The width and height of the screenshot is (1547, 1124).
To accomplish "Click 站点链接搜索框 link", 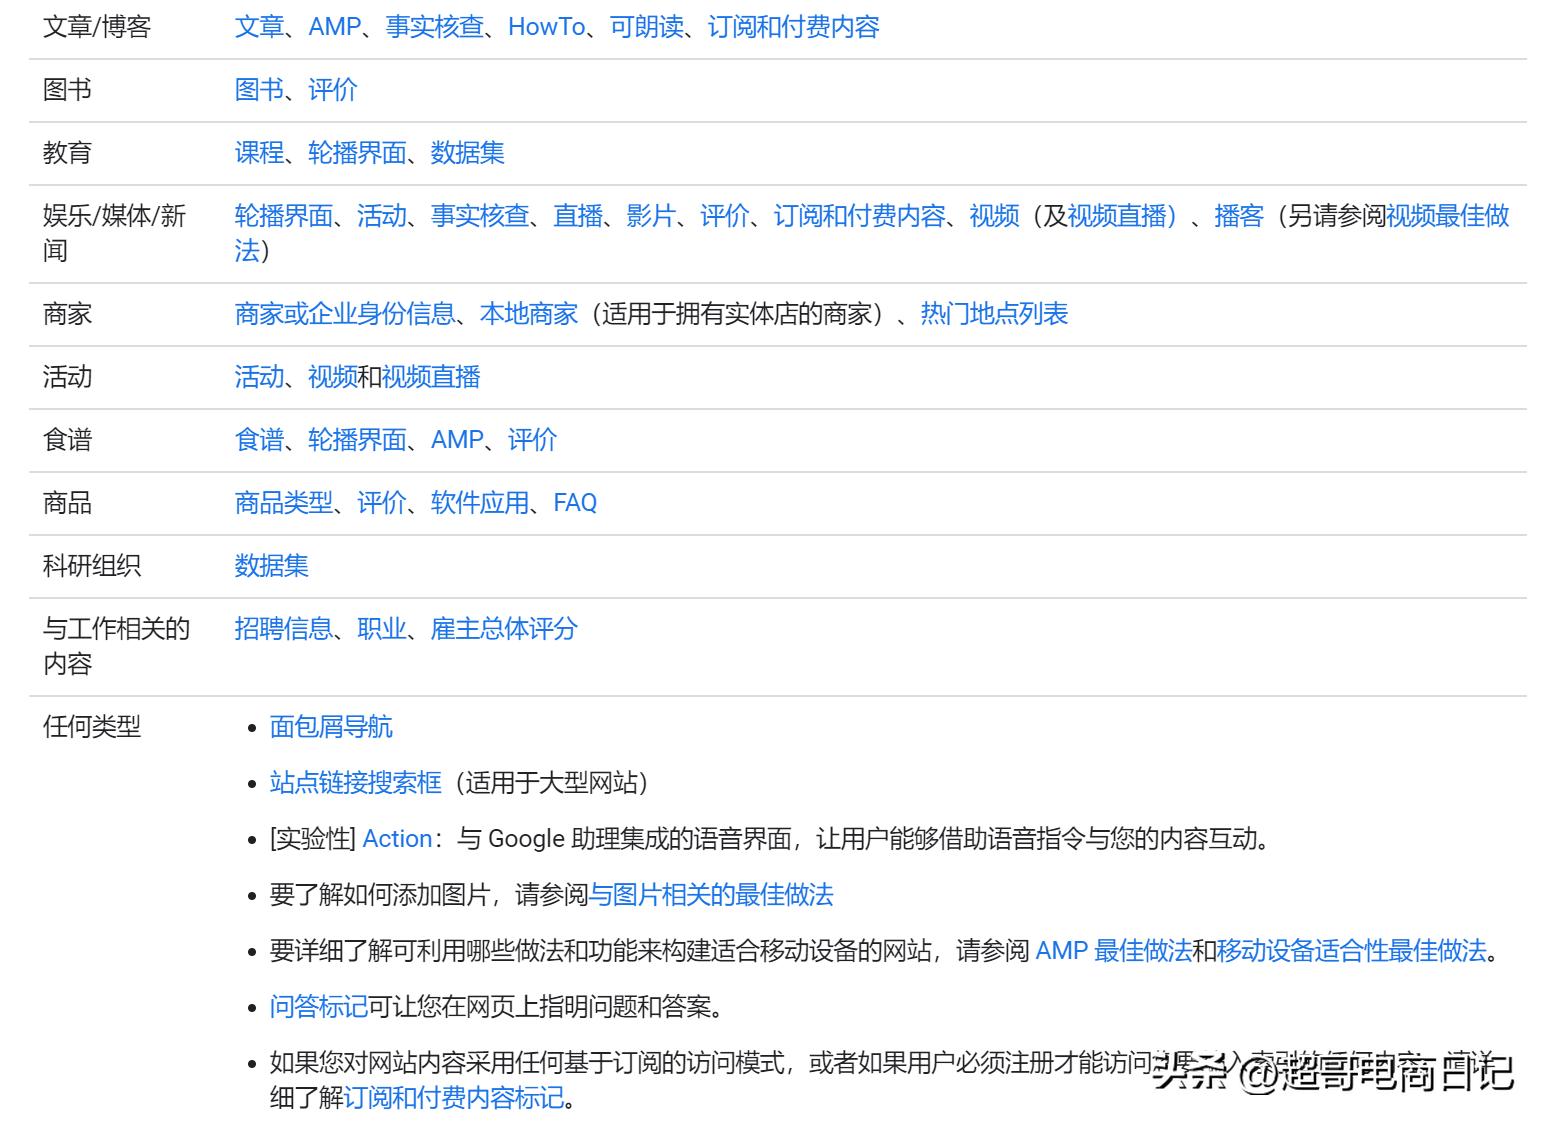I will pos(354,783).
